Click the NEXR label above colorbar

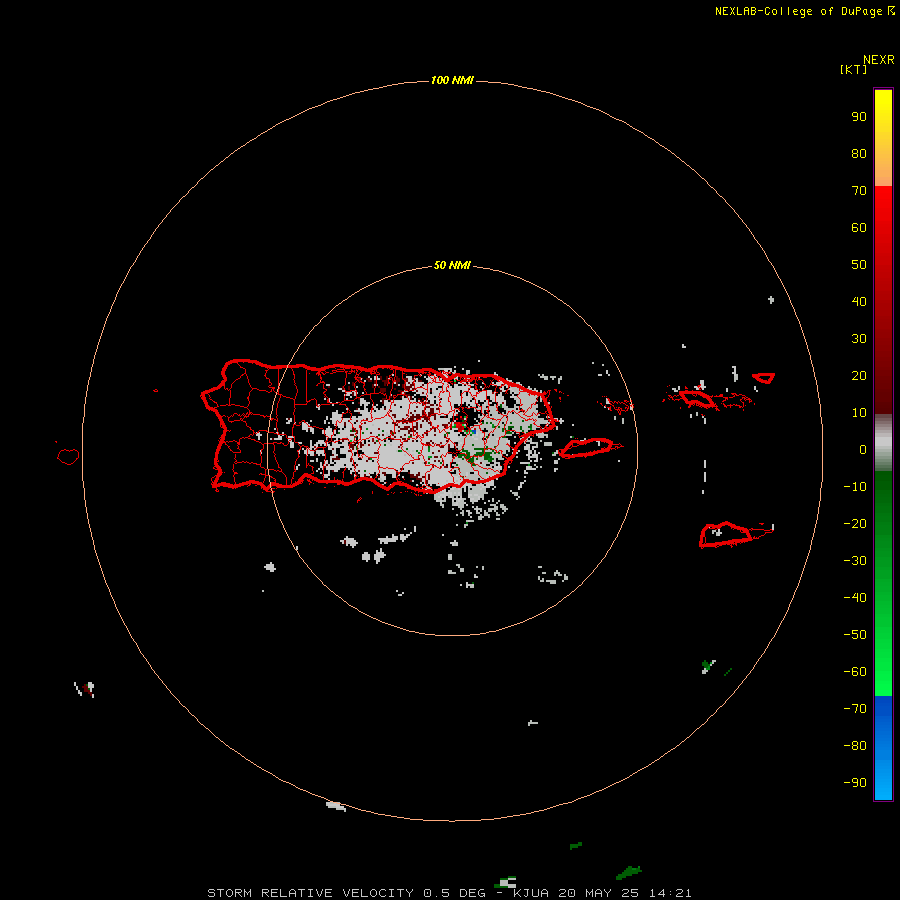(x=878, y=60)
